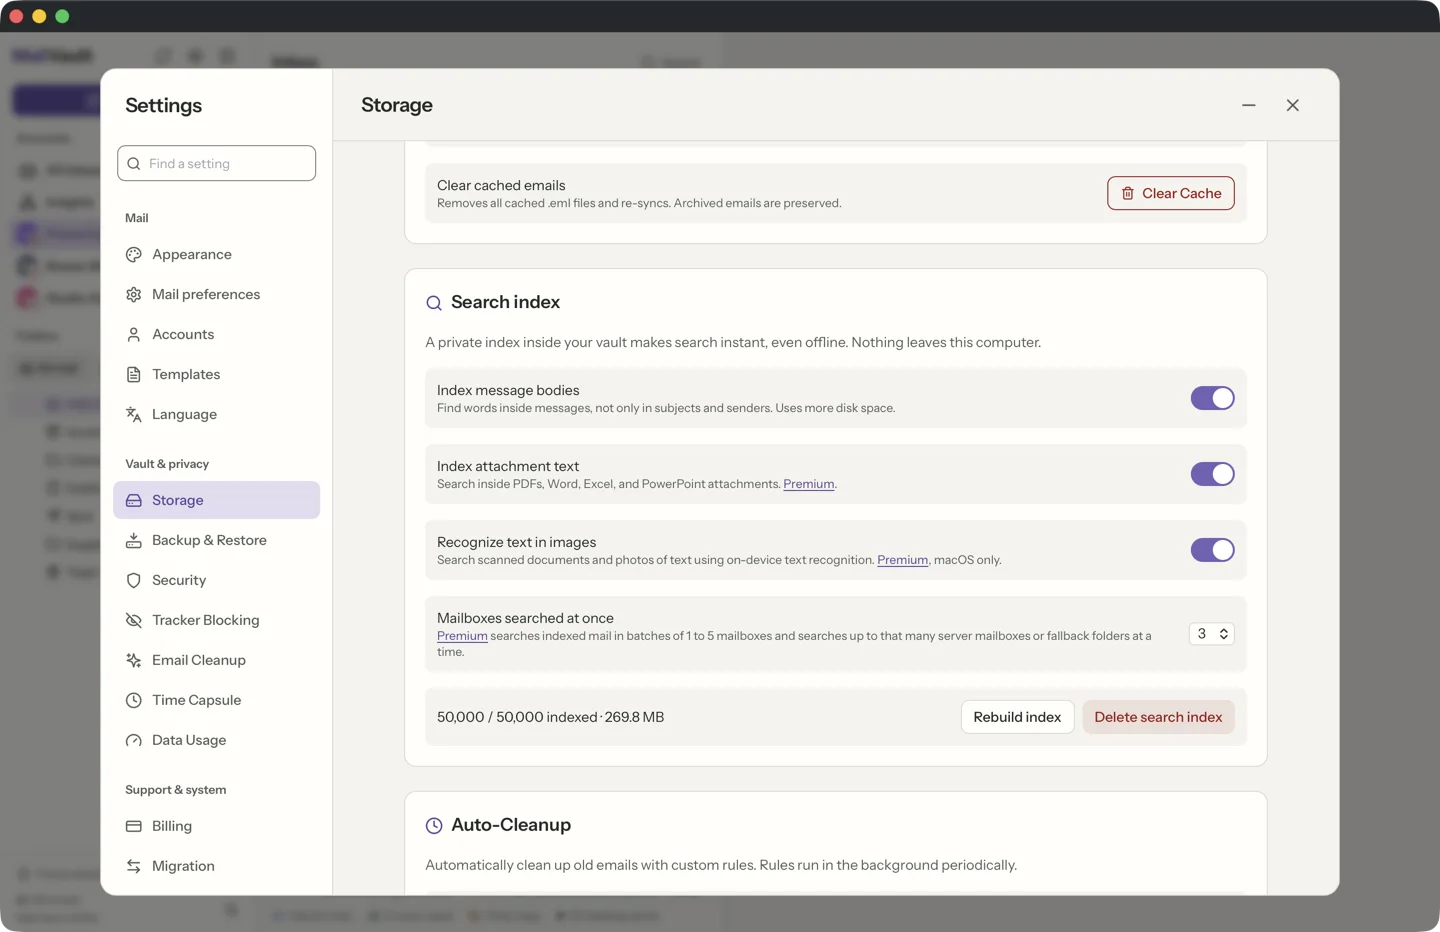View Data Usage settings
The height and width of the screenshot is (932, 1440).
pyautogui.click(x=216, y=741)
